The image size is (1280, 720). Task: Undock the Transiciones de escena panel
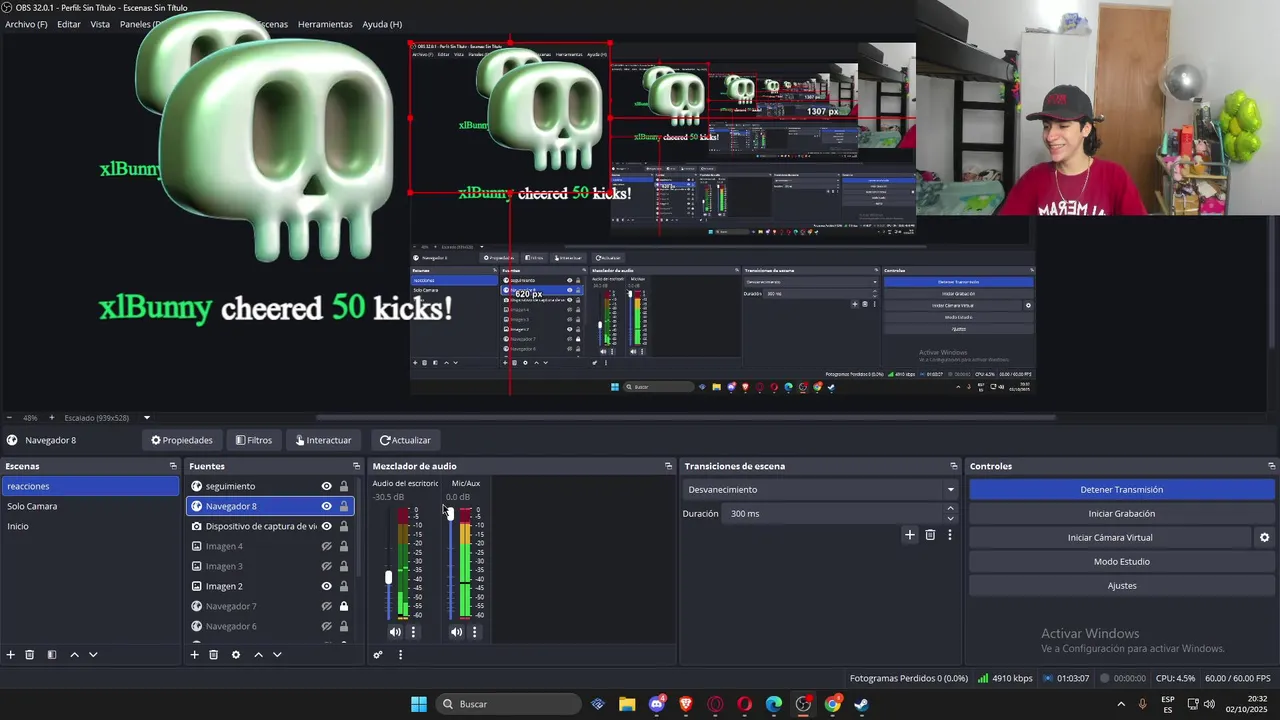pyautogui.click(x=954, y=466)
